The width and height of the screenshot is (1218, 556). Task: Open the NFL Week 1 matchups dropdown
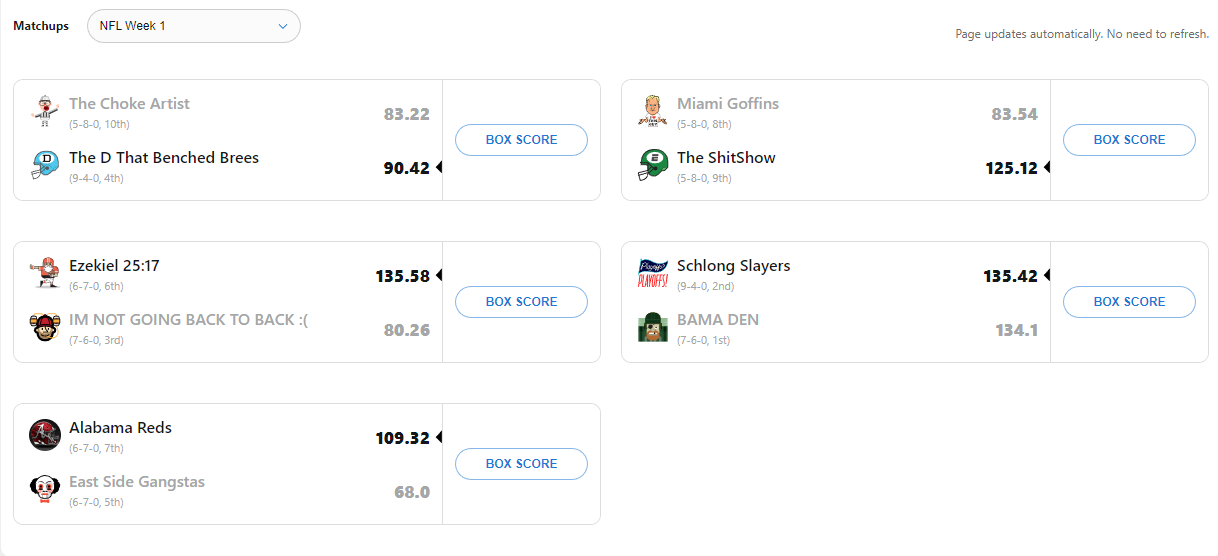(194, 26)
